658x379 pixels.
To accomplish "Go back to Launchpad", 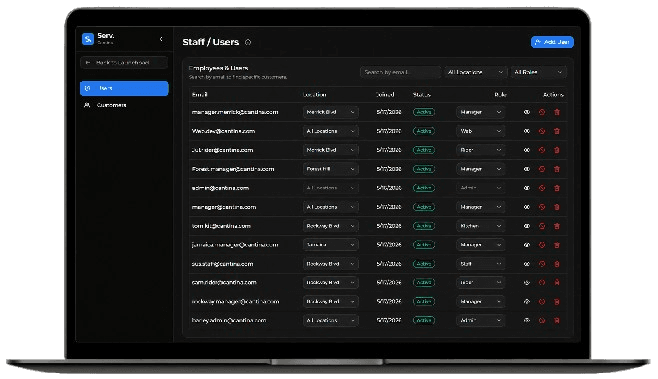I will (124, 63).
